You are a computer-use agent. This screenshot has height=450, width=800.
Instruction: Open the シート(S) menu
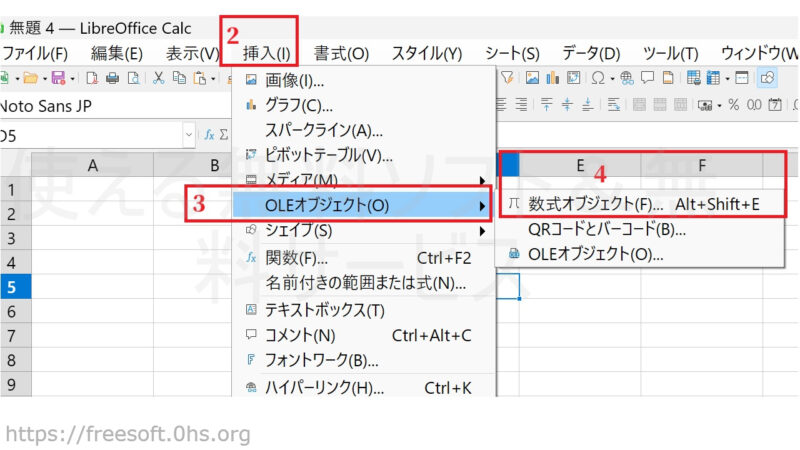512,53
